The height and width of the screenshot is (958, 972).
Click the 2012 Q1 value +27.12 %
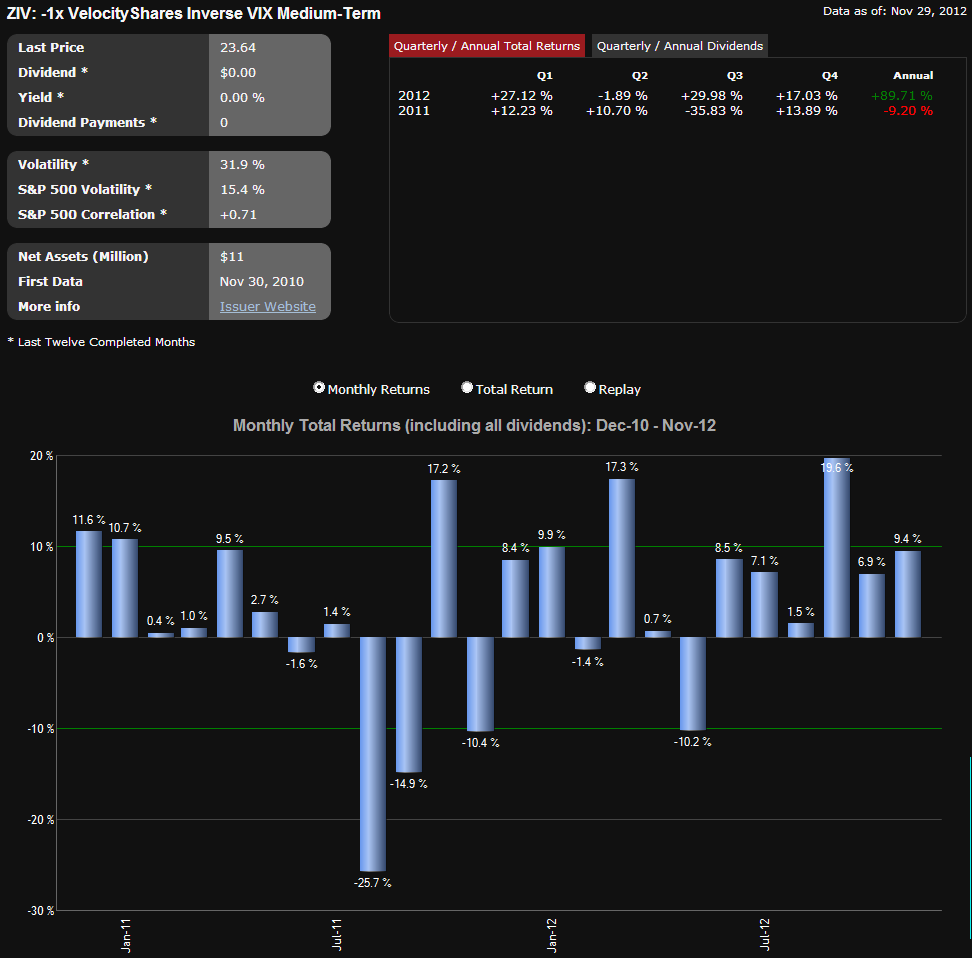pyautogui.click(x=522, y=95)
